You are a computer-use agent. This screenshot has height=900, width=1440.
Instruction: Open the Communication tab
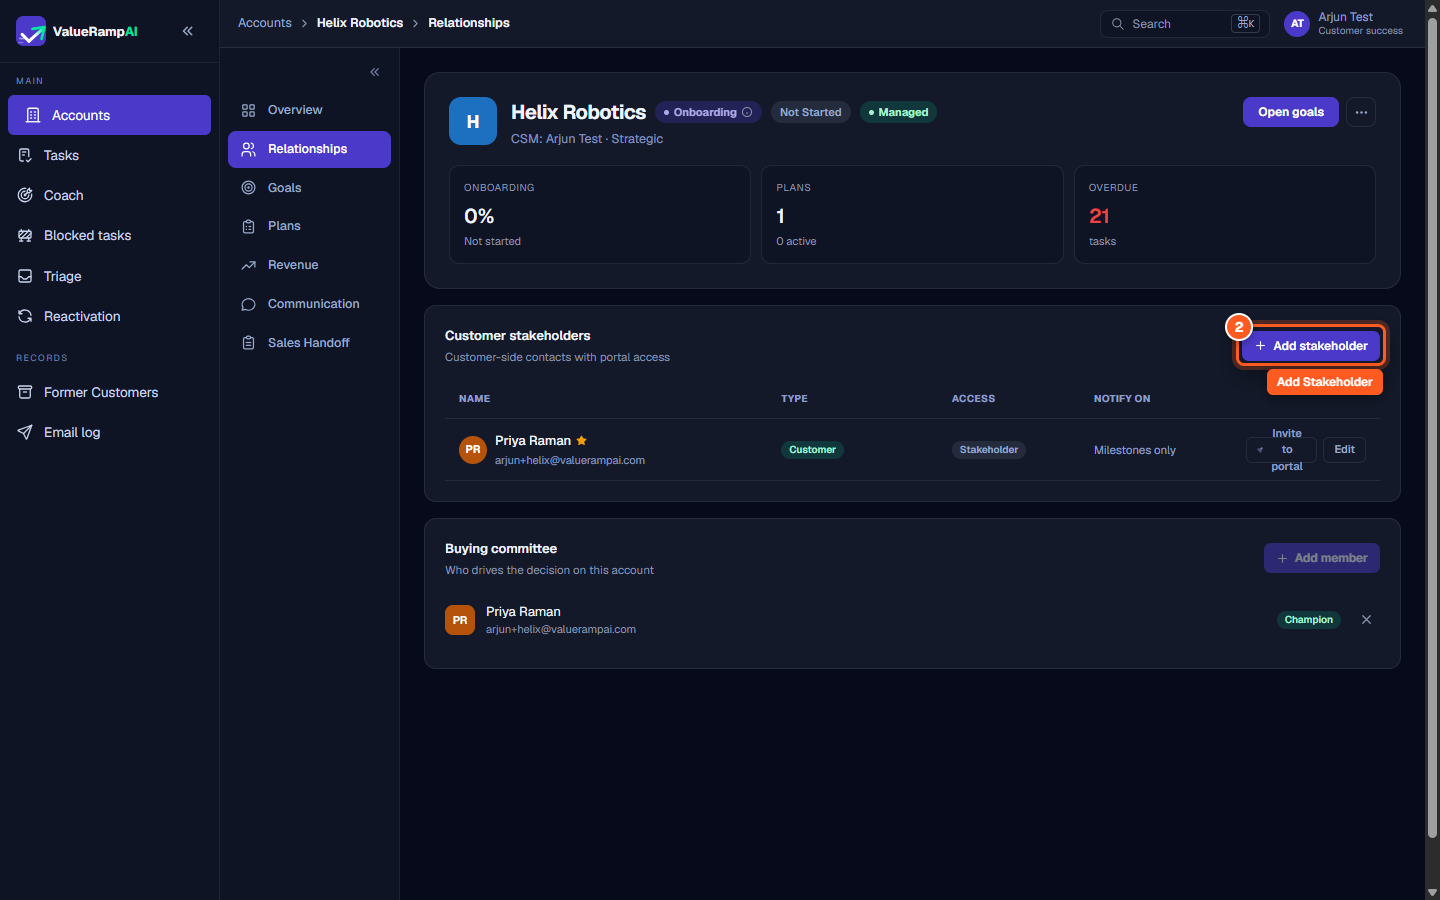point(309,304)
